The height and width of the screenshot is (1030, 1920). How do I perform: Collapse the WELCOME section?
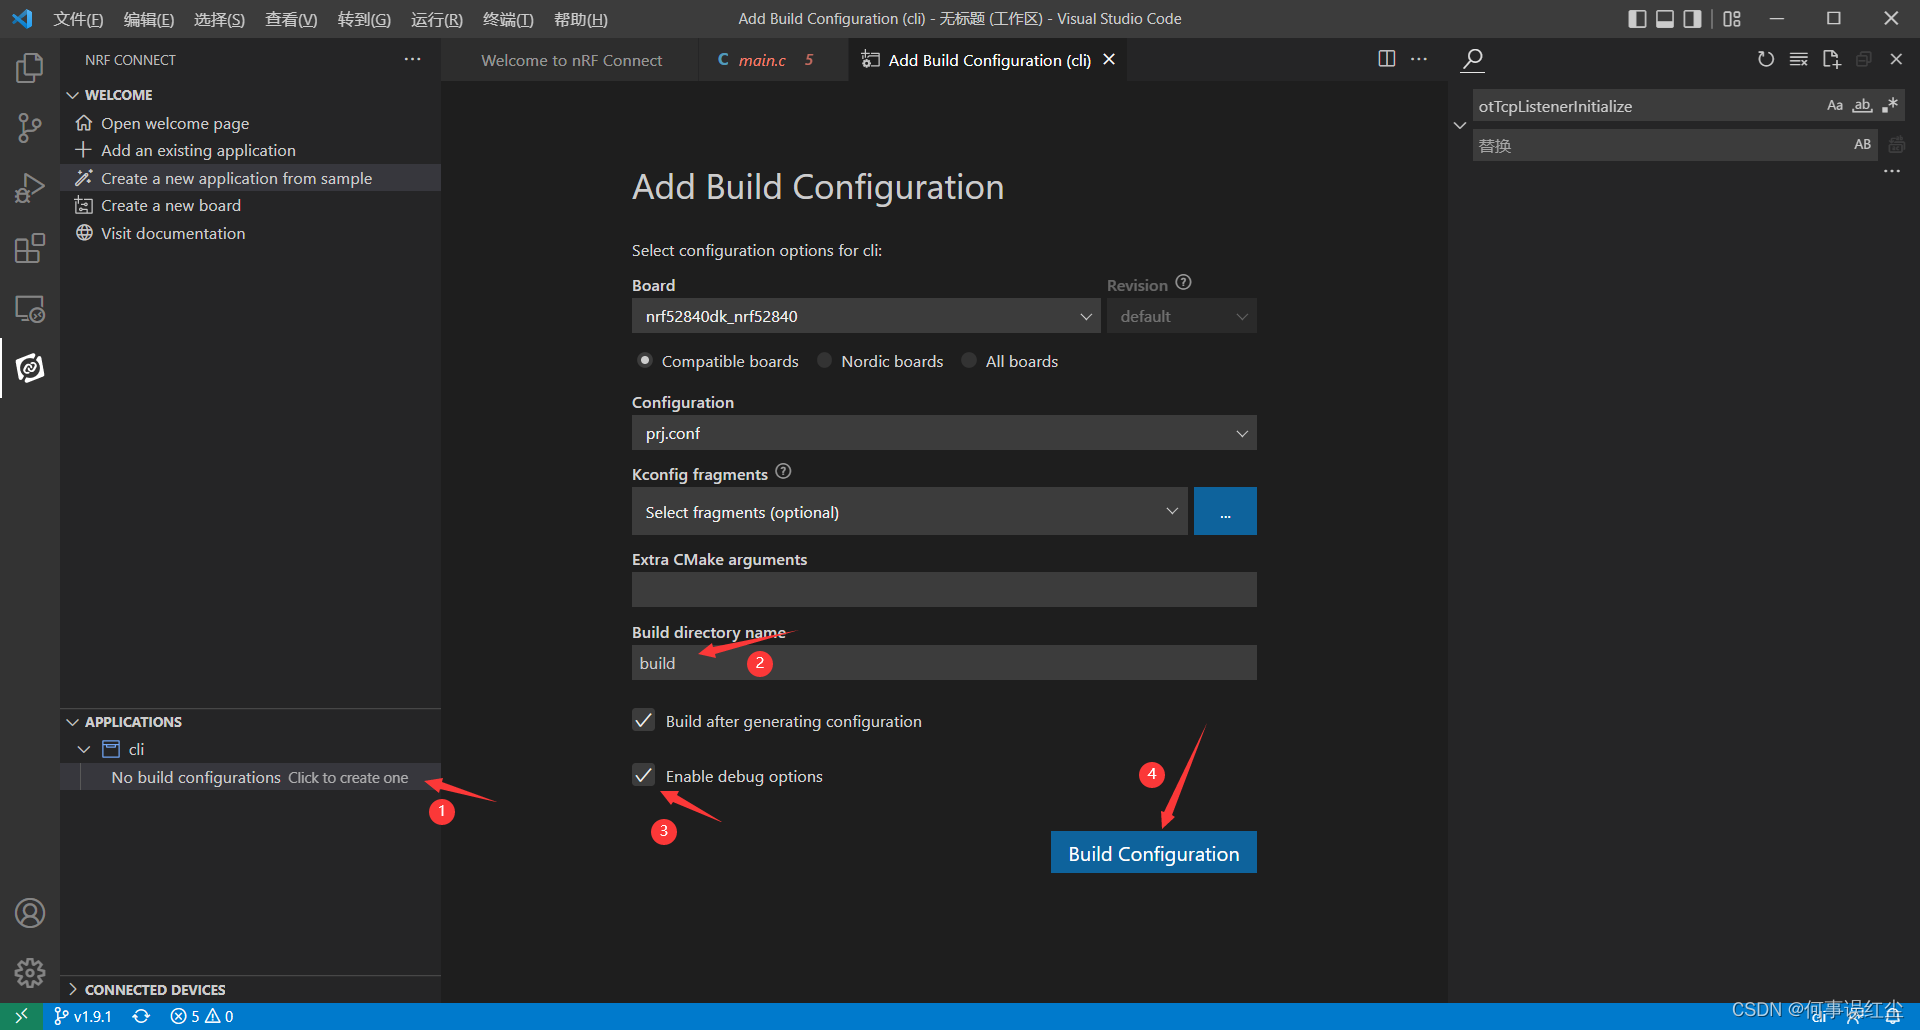coord(72,95)
